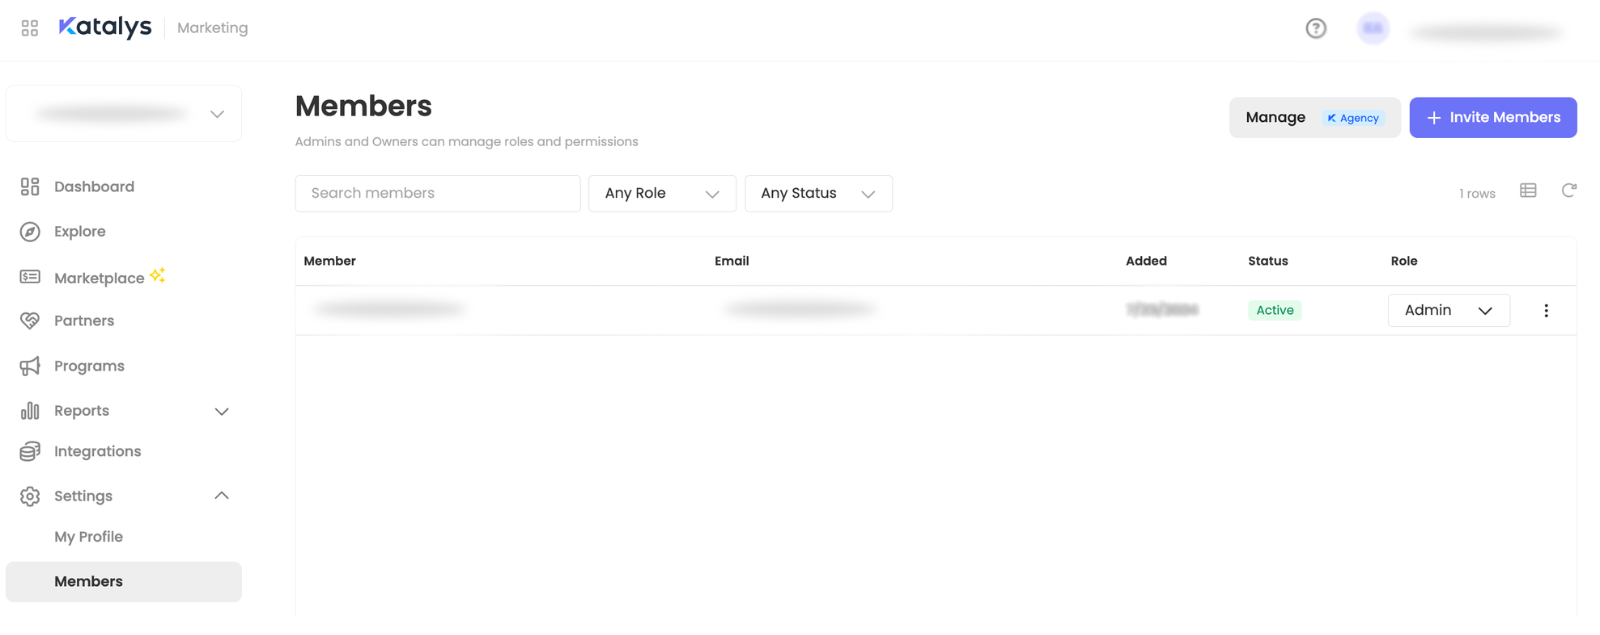Change the member's Admin role dropdown

click(x=1448, y=310)
